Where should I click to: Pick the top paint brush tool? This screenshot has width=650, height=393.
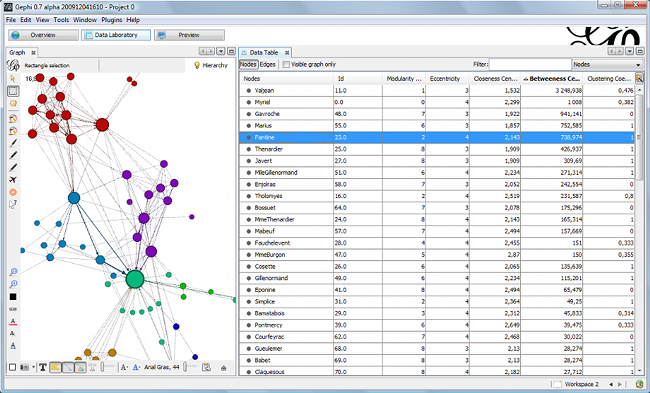point(13,143)
